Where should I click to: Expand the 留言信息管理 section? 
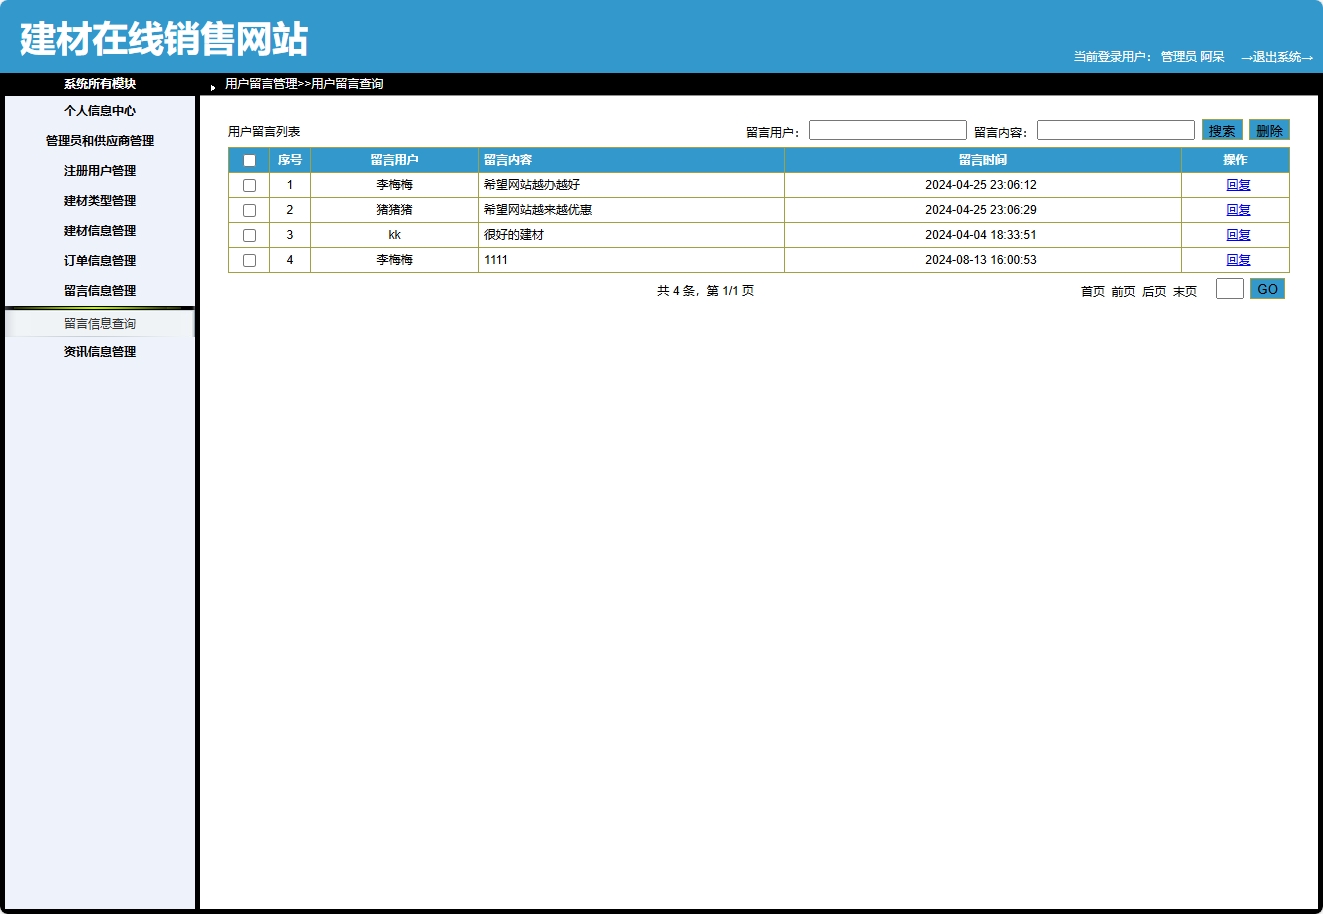[100, 291]
